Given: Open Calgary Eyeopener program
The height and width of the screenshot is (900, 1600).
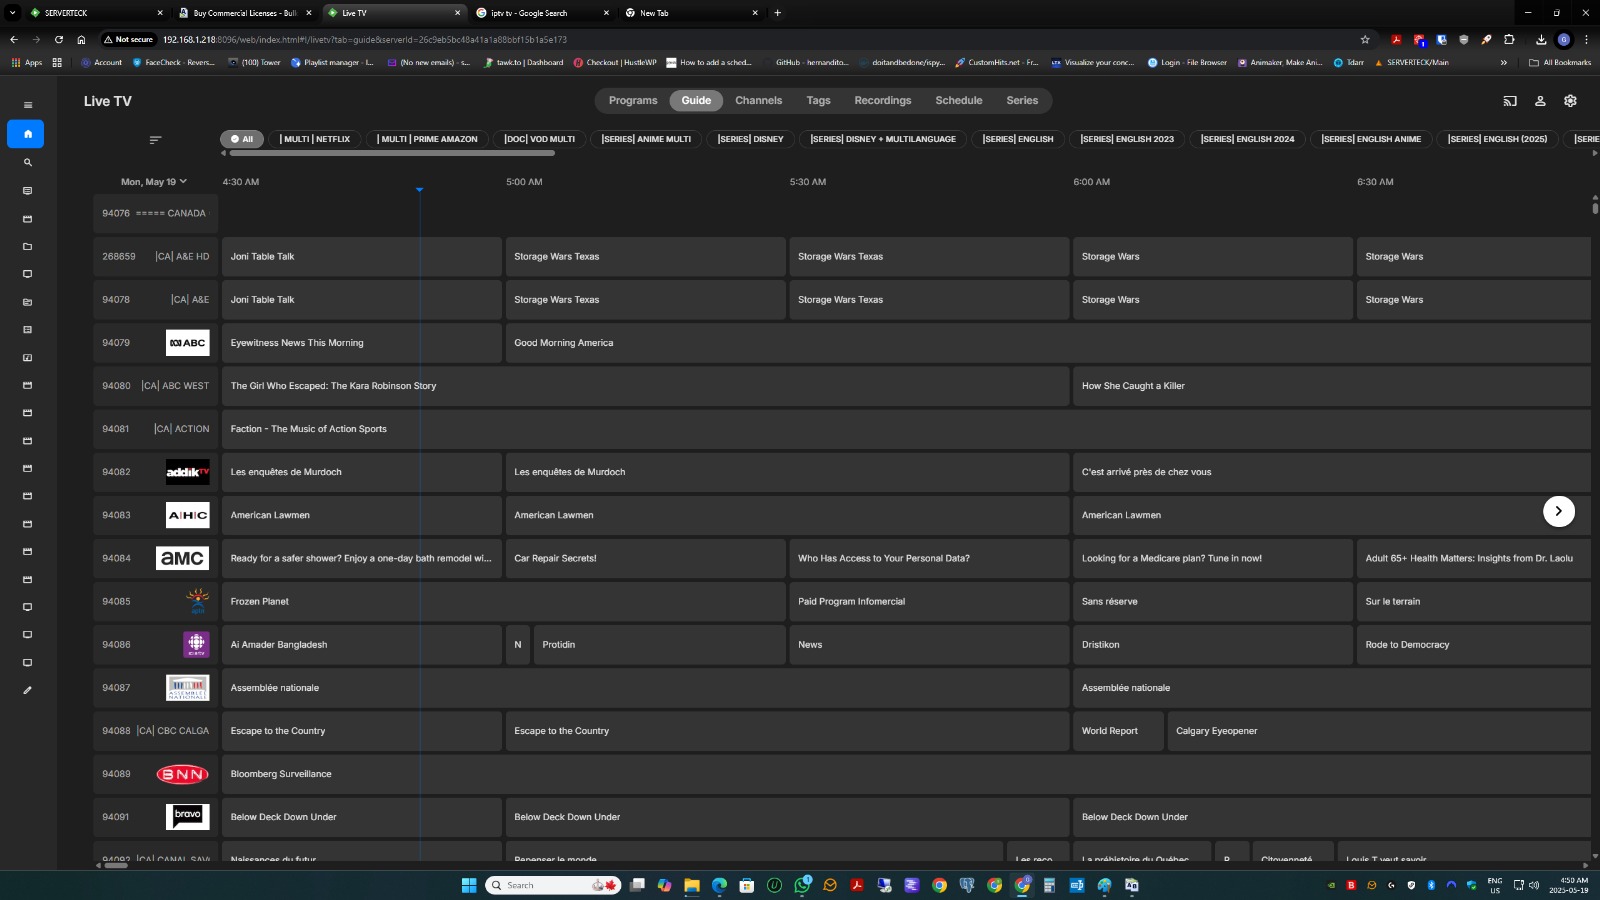Looking at the screenshot, I should point(1379,731).
